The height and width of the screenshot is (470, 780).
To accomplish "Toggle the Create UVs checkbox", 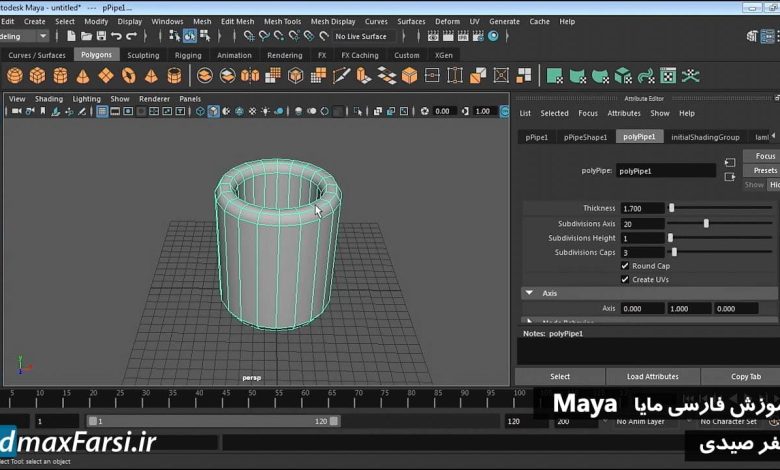I will click(625, 280).
